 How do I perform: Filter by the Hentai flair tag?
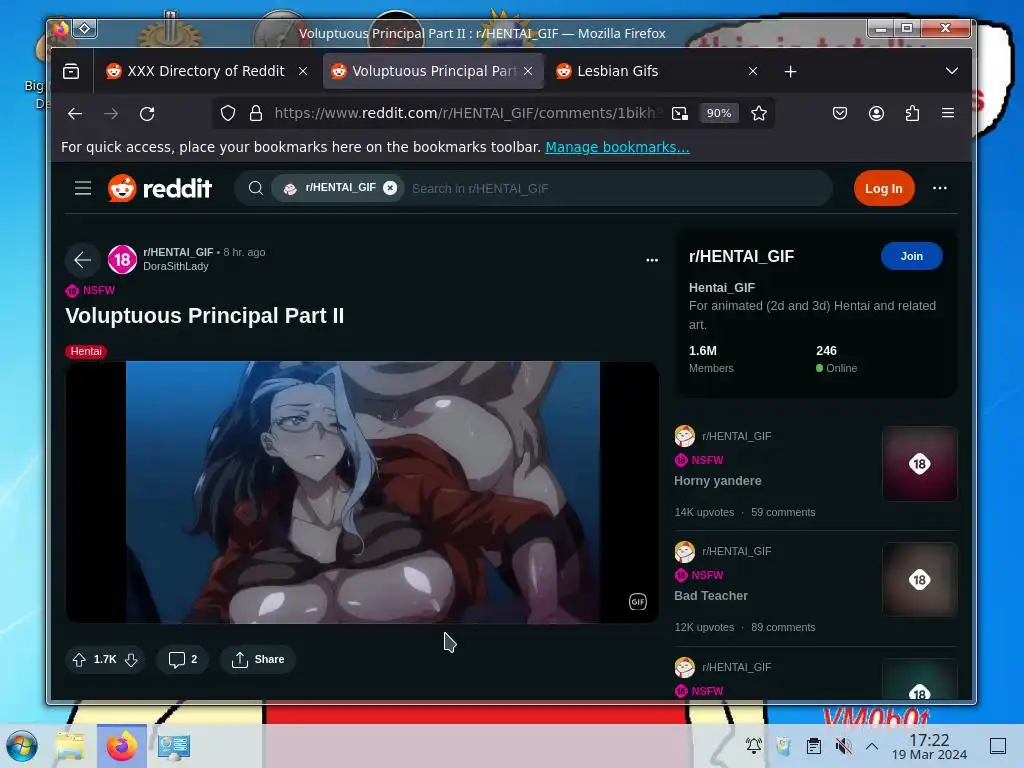[x=86, y=351]
